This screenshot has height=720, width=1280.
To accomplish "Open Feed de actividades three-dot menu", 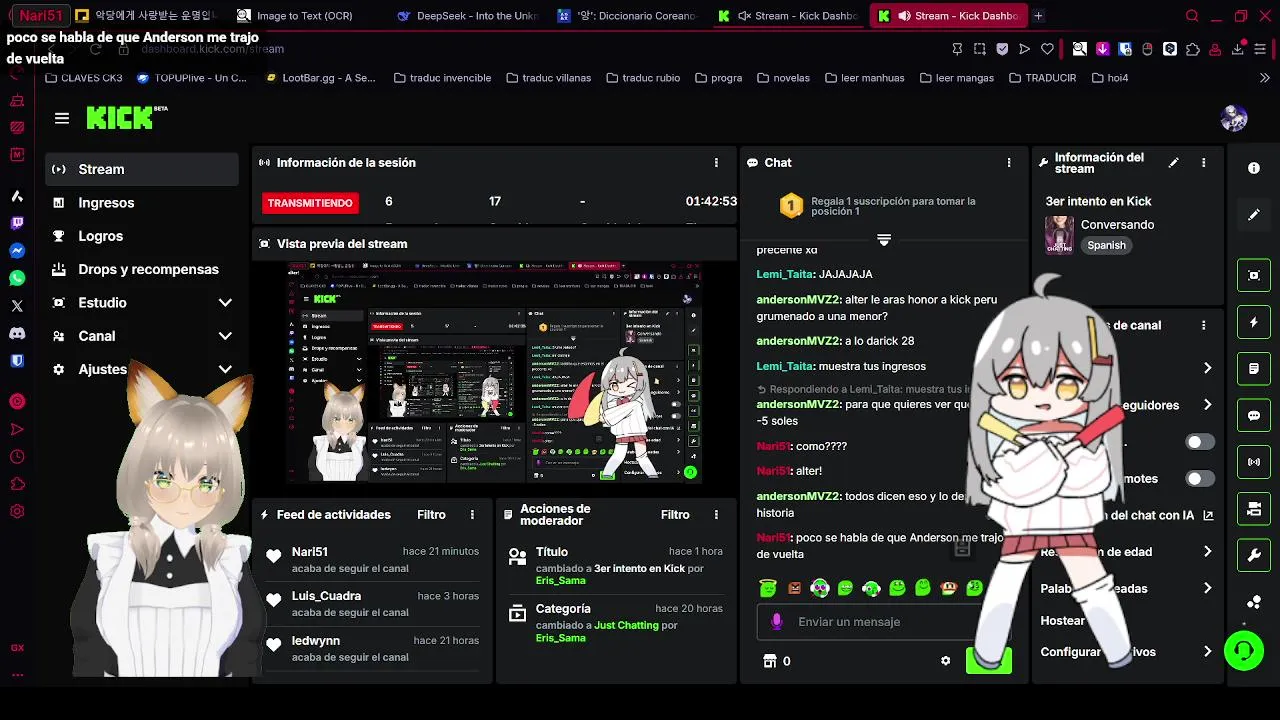I will 472,515.
